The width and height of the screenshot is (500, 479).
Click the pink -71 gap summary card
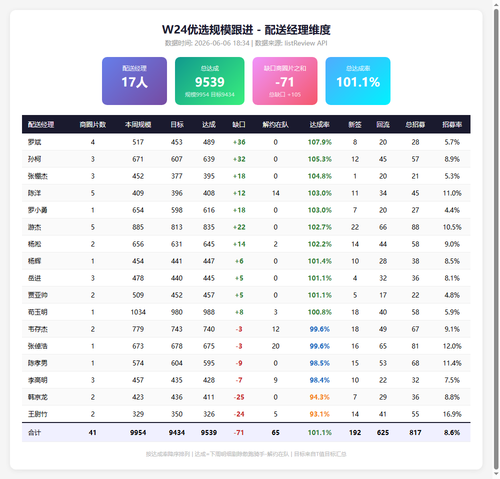(x=285, y=81)
